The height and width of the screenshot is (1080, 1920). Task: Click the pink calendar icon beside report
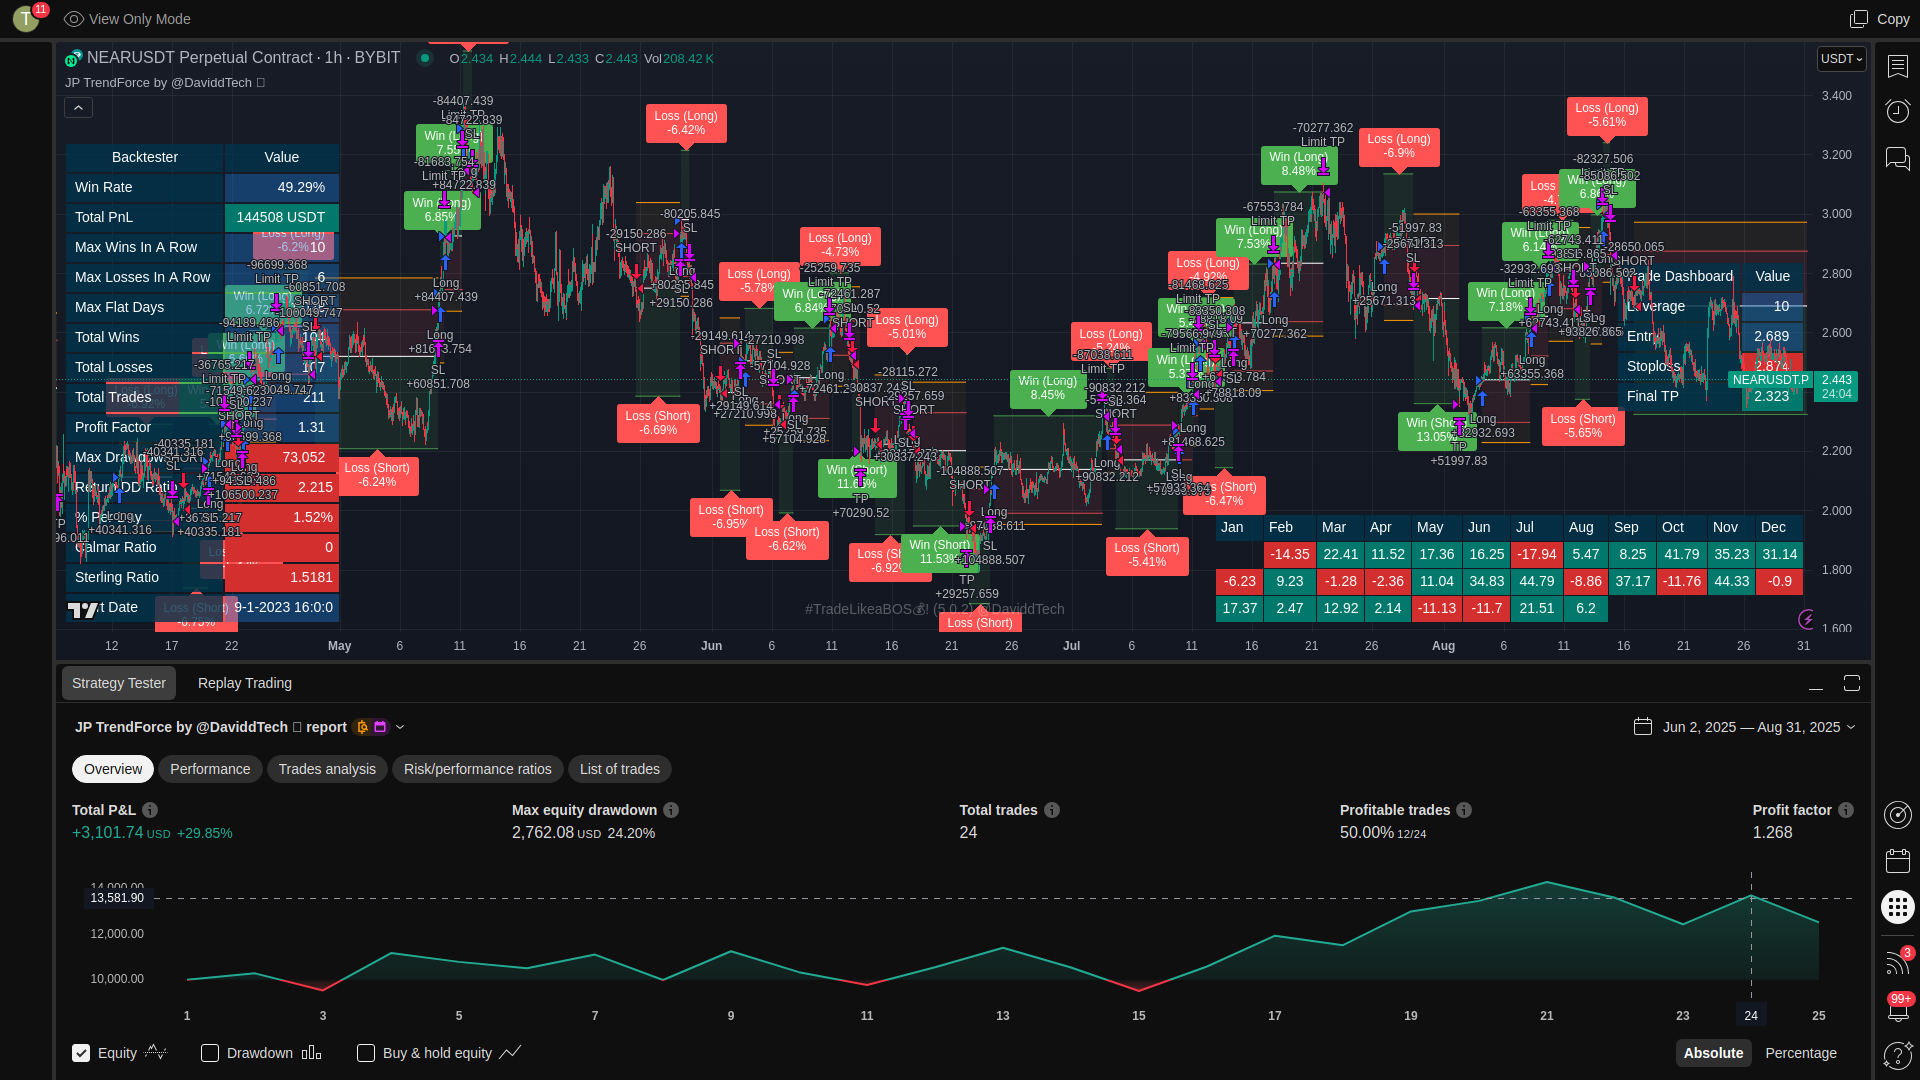pyautogui.click(x=380, y=727)
